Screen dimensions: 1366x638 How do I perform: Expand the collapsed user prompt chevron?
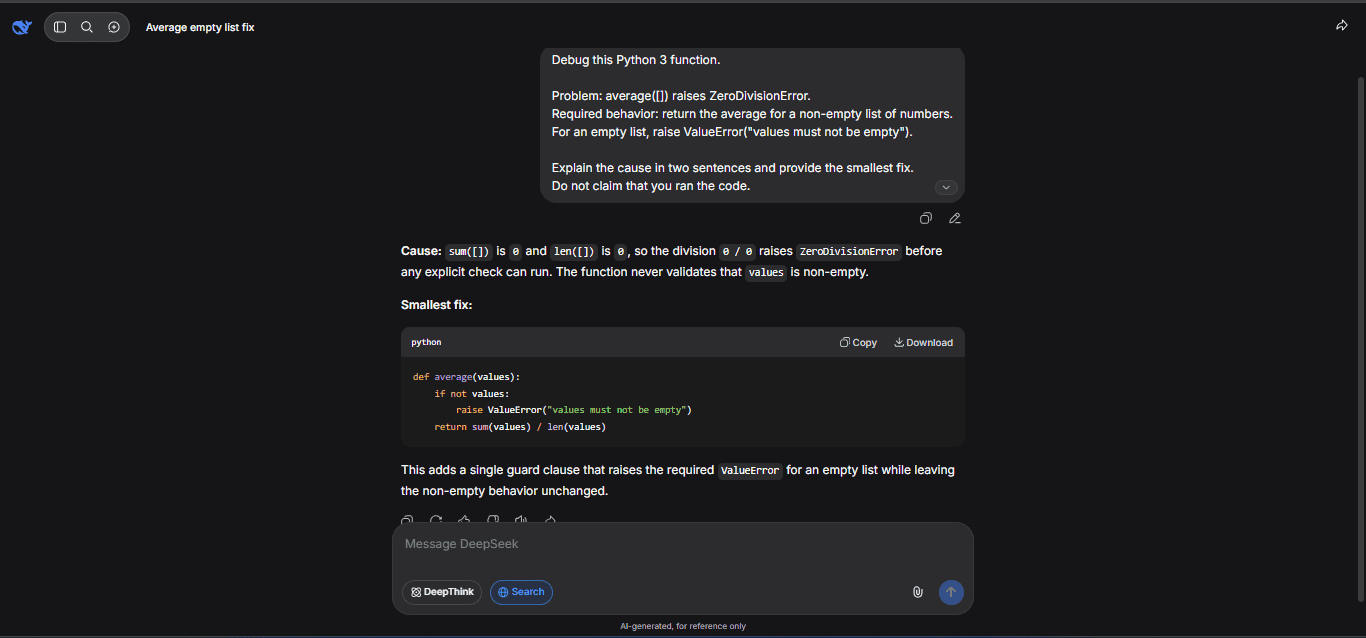click(x=946, y=187)
